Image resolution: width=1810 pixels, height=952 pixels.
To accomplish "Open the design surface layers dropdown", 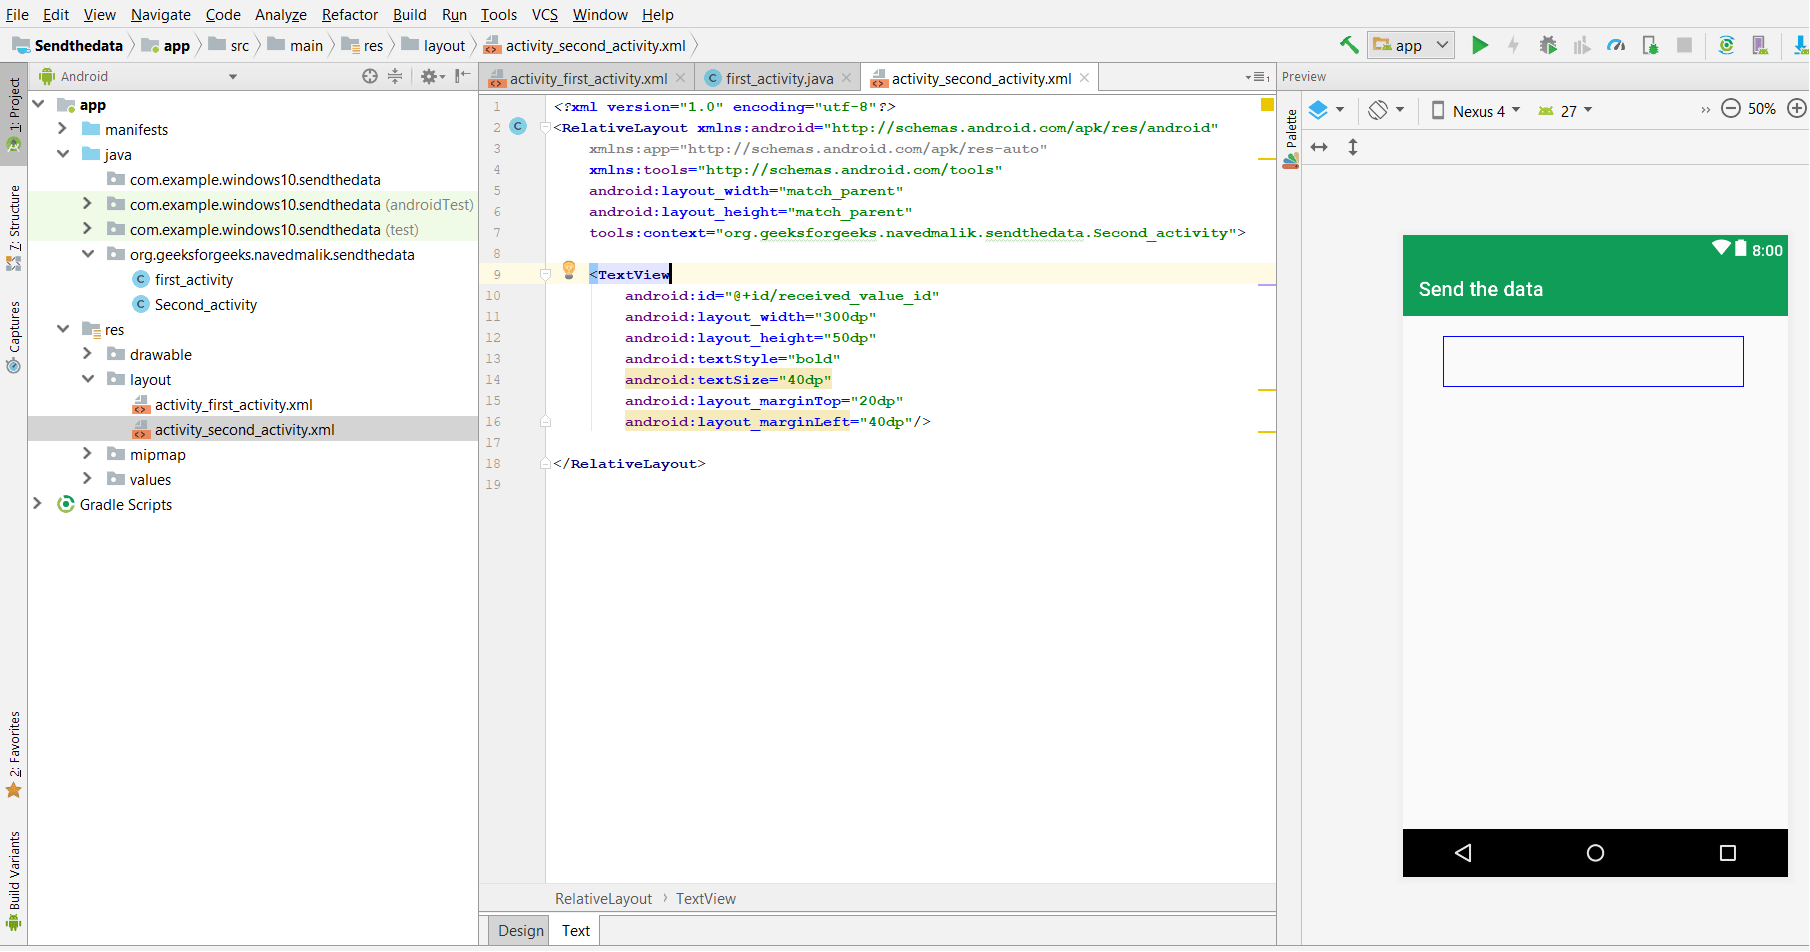I will click(1327, 110).
